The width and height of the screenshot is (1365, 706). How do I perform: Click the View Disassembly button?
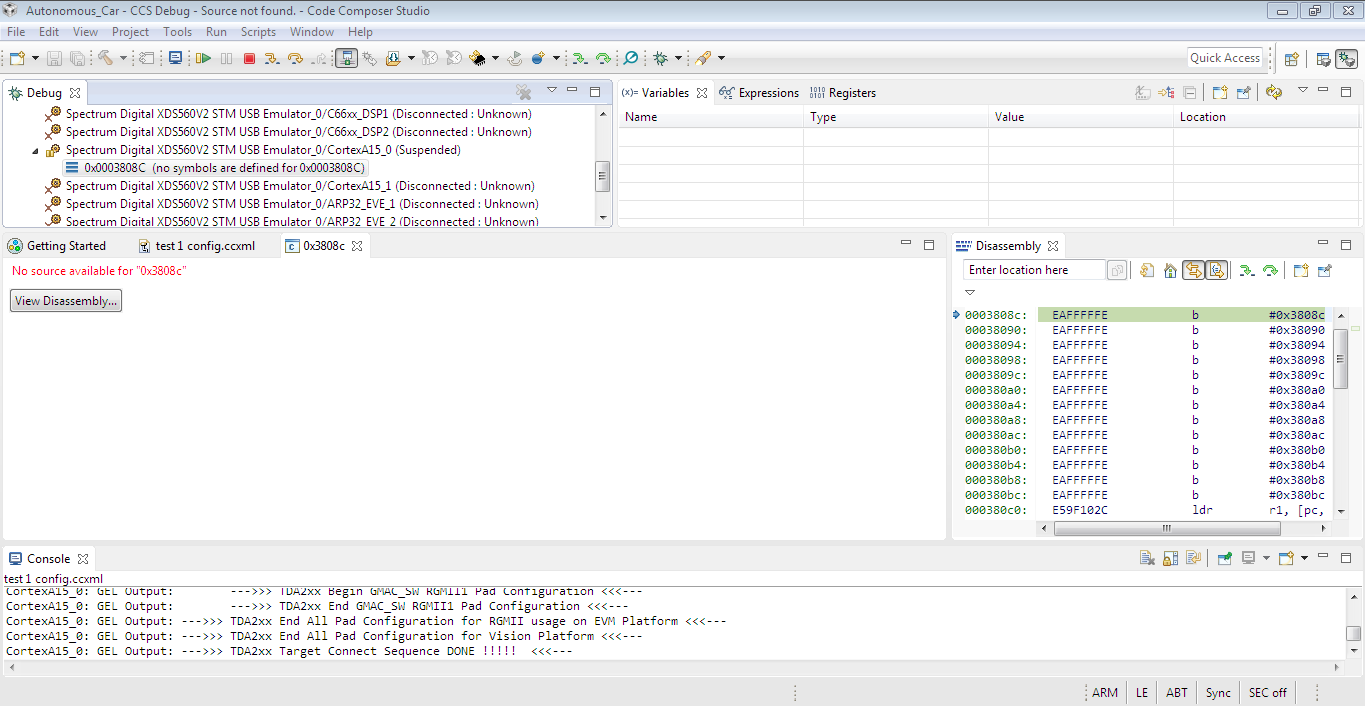tap(66, 301)
